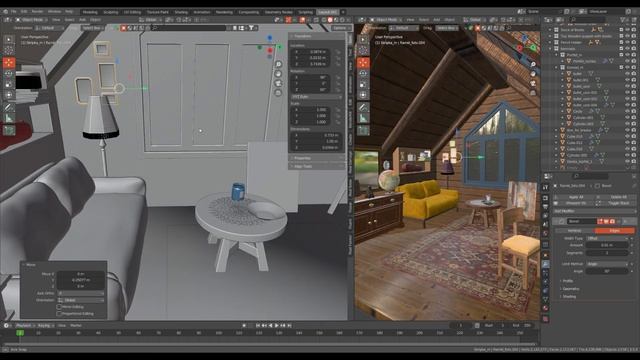Select the active Move tool in left viewport
The width and height of the screenshot is (640, 360).
[9, 62]
